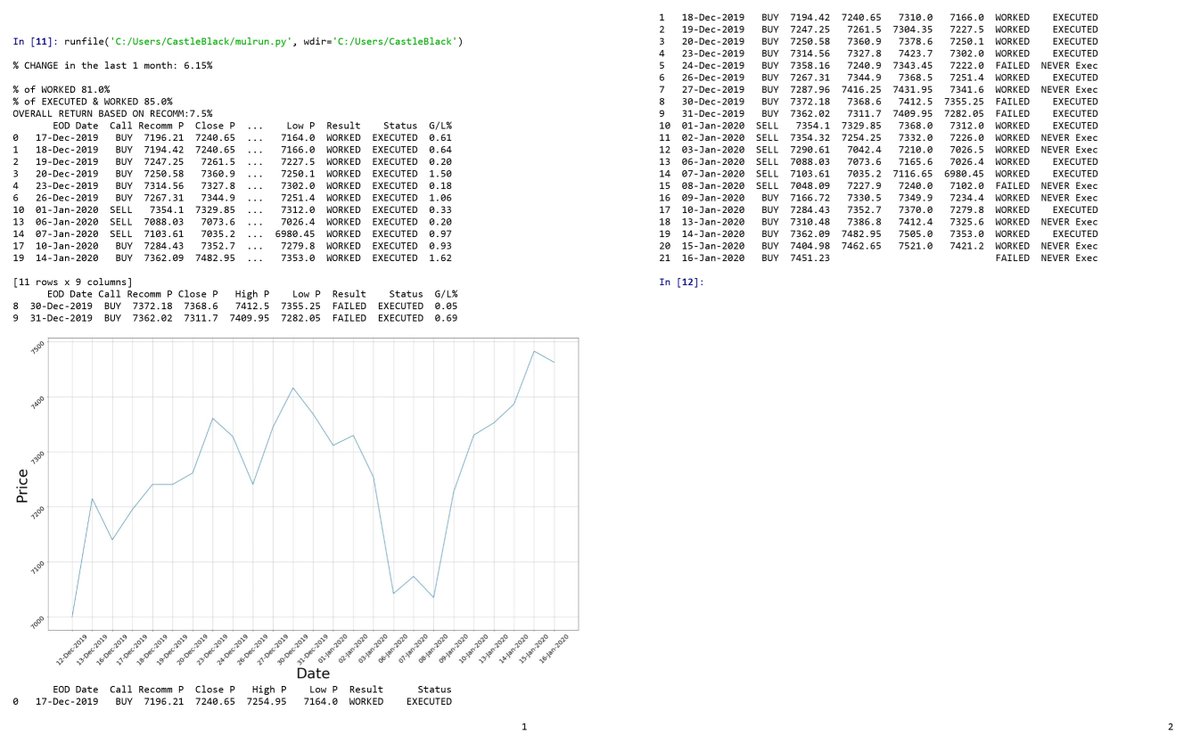The image size is (1200, 743).
Task: Click the "7500" y-axis tick label
Action: coord(40,346)
